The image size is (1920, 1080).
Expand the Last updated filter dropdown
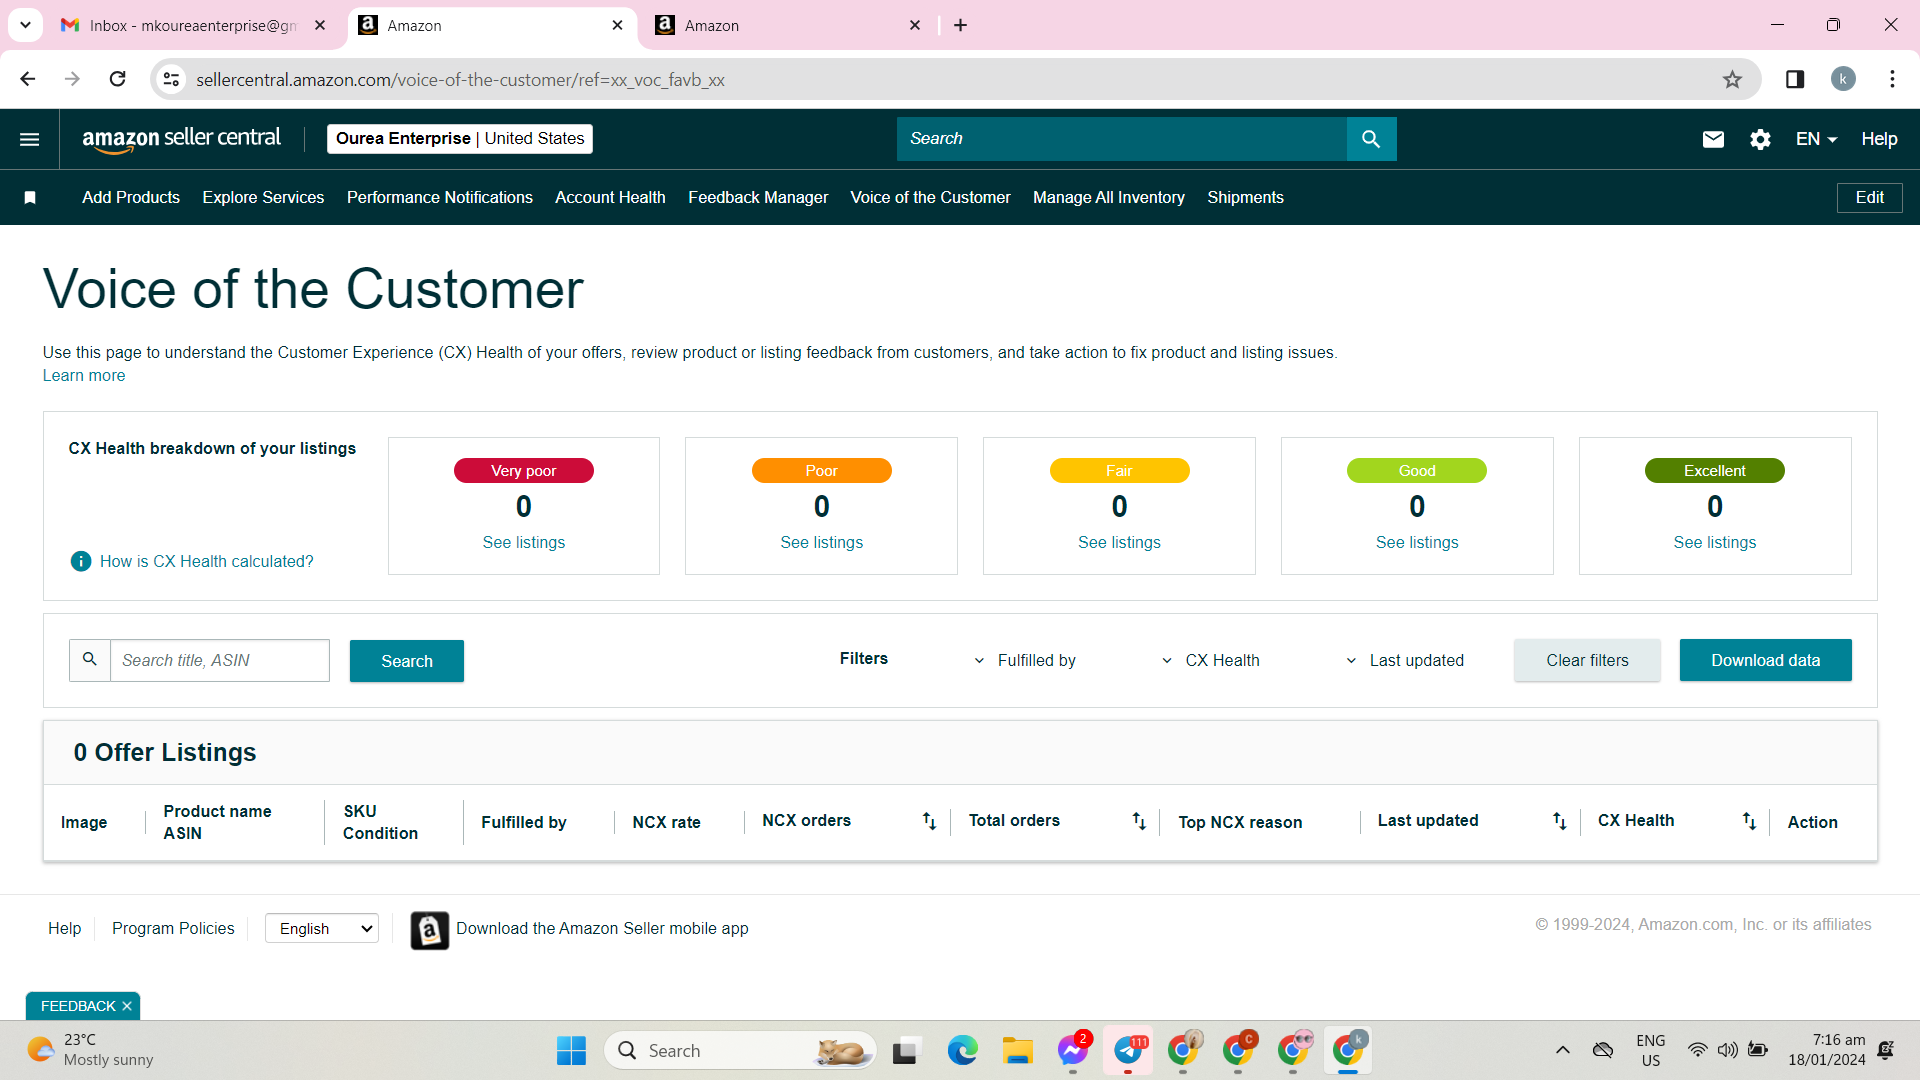(1404, 660)
